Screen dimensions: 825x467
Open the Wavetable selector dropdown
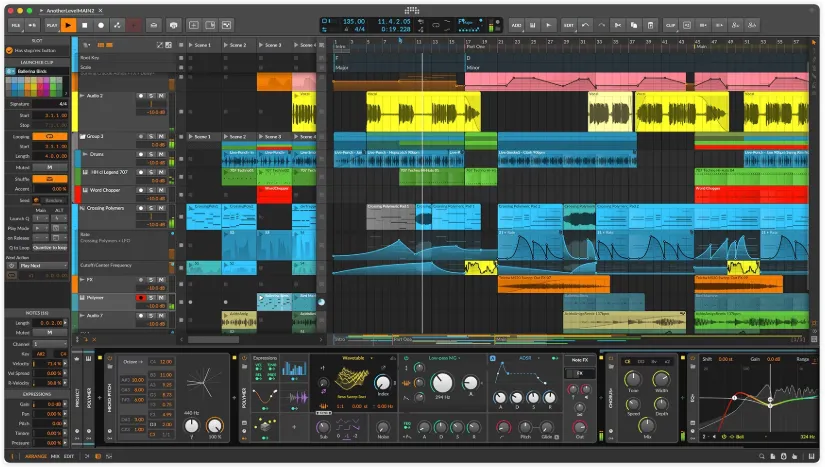click(x=357, y=358)
